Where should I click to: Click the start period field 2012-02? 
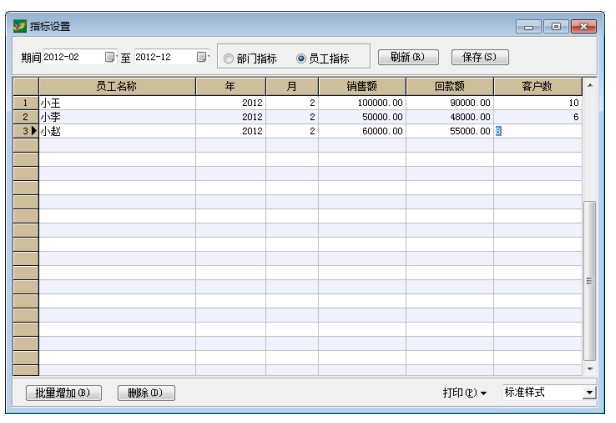pos(73,57)
